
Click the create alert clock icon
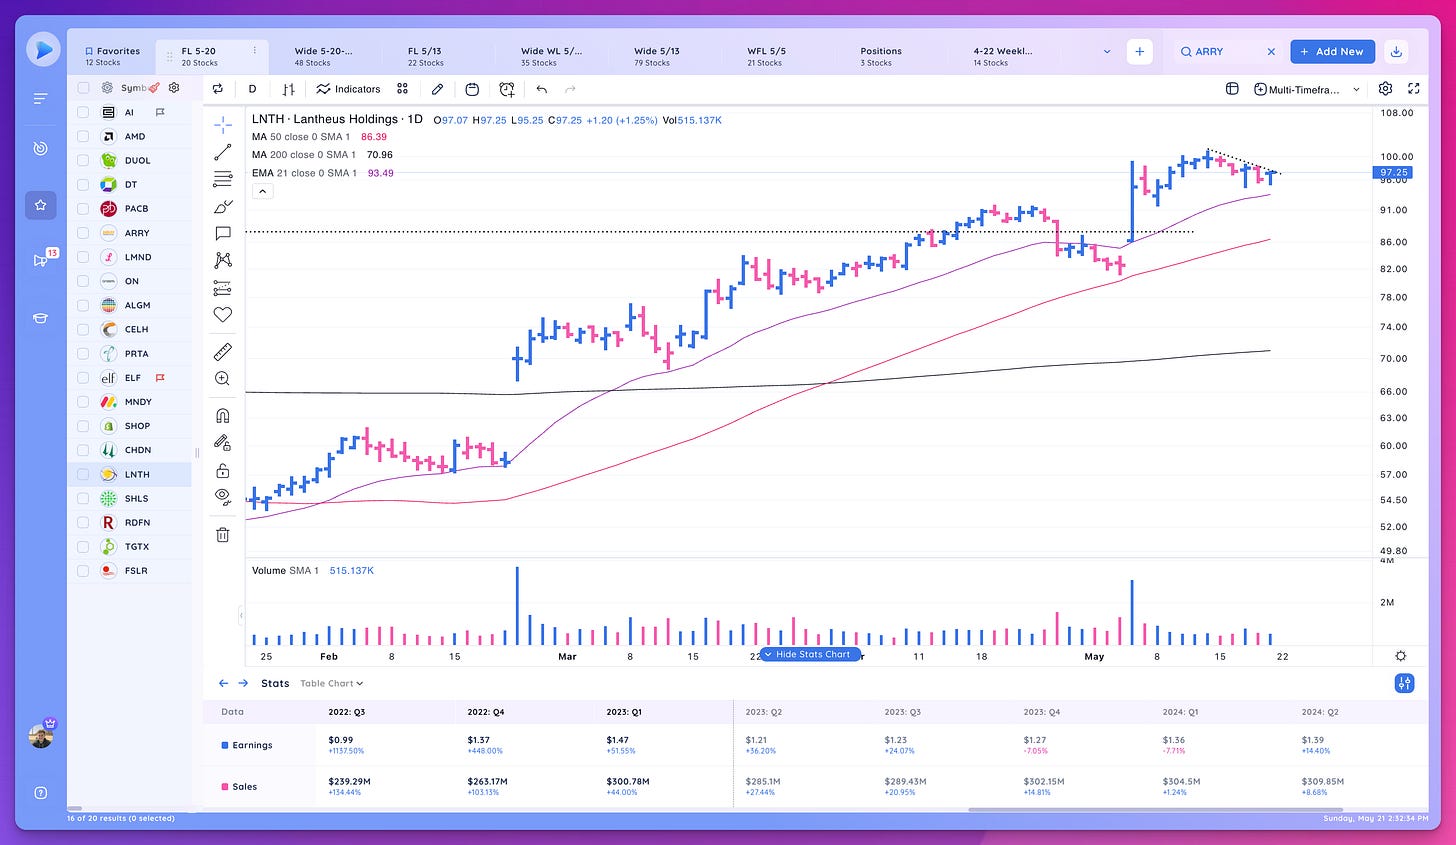(507, 89)
